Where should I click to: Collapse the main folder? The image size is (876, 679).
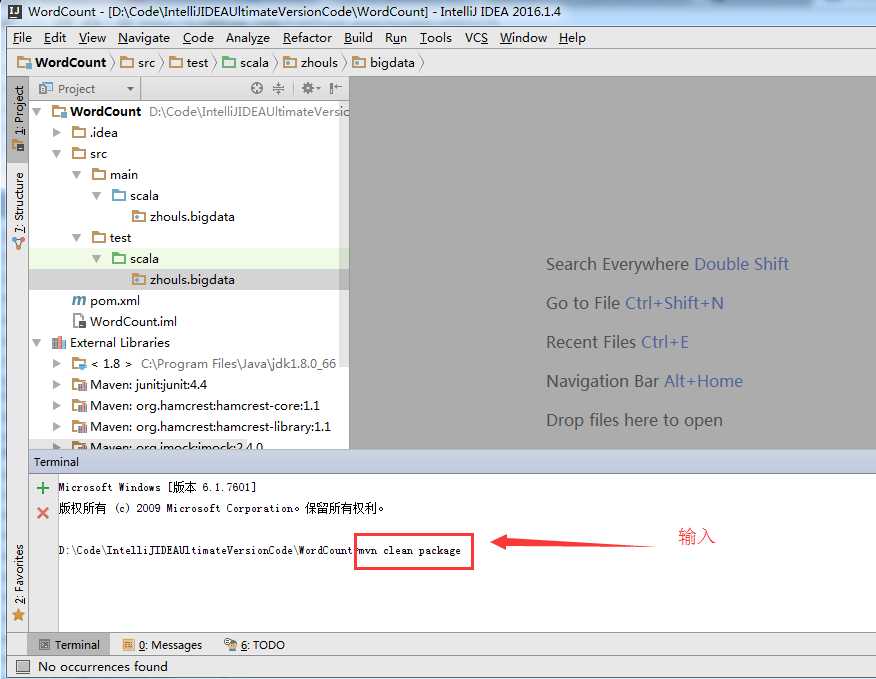(x=77, y=175)
